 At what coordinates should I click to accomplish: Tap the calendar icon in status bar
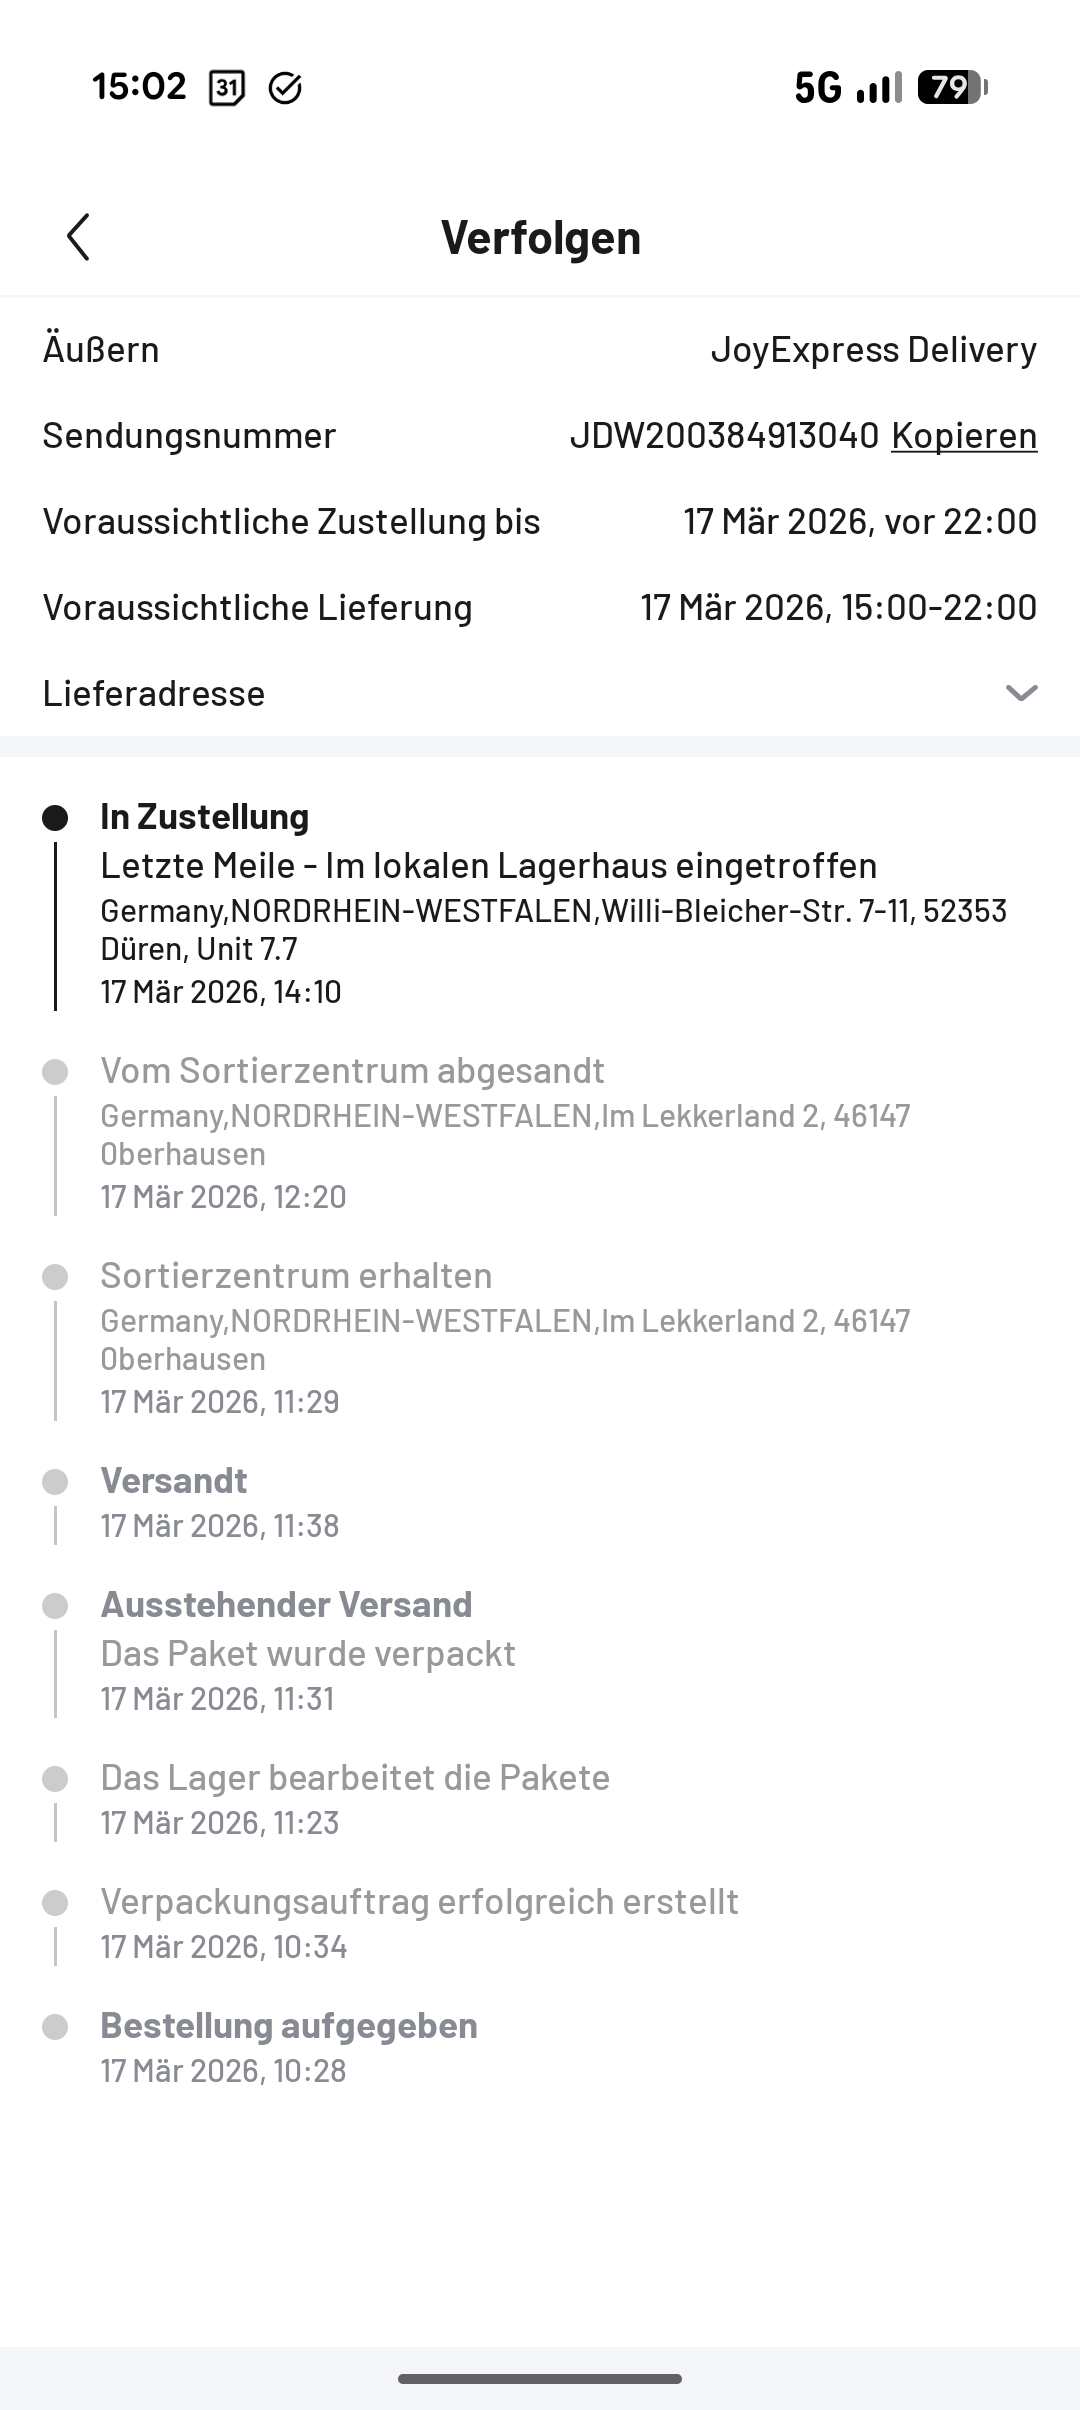click(227, 88)
